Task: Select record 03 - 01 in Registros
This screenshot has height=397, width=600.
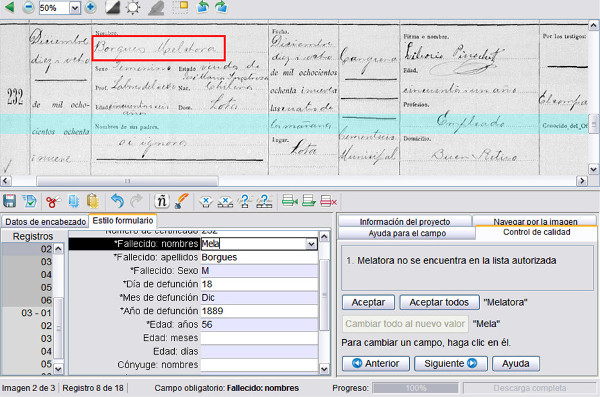Action: pyautogui.click(x=36, y=313)
